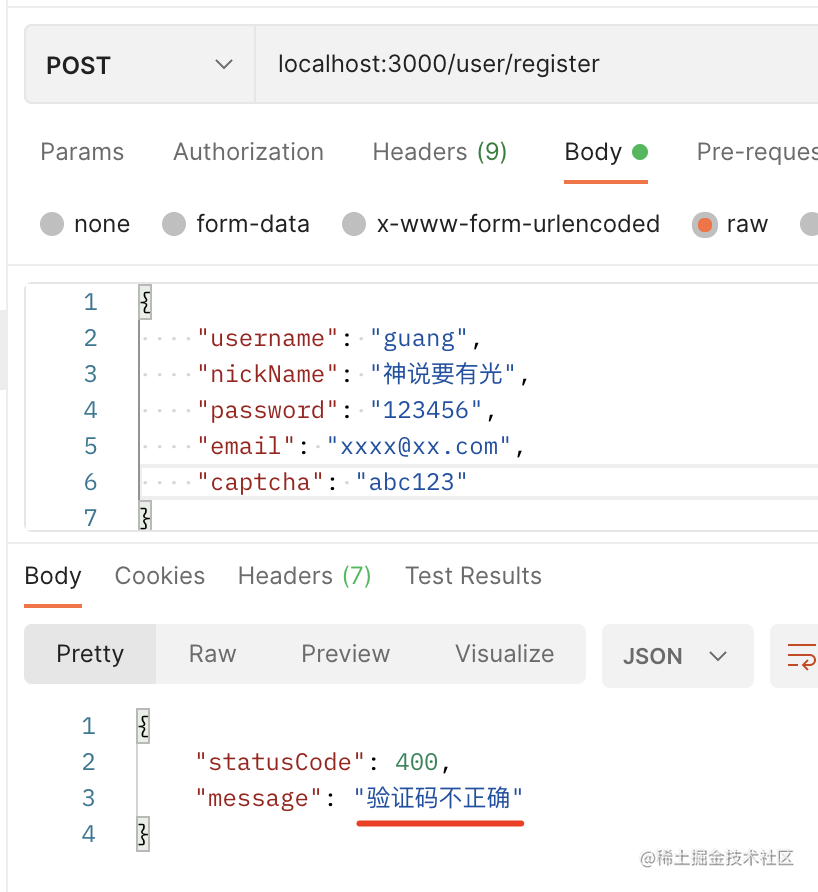Screen dimensions: 818x892
Task: Open the POST method dropdown
Action: pyautogui.click(x=139, y=65)
